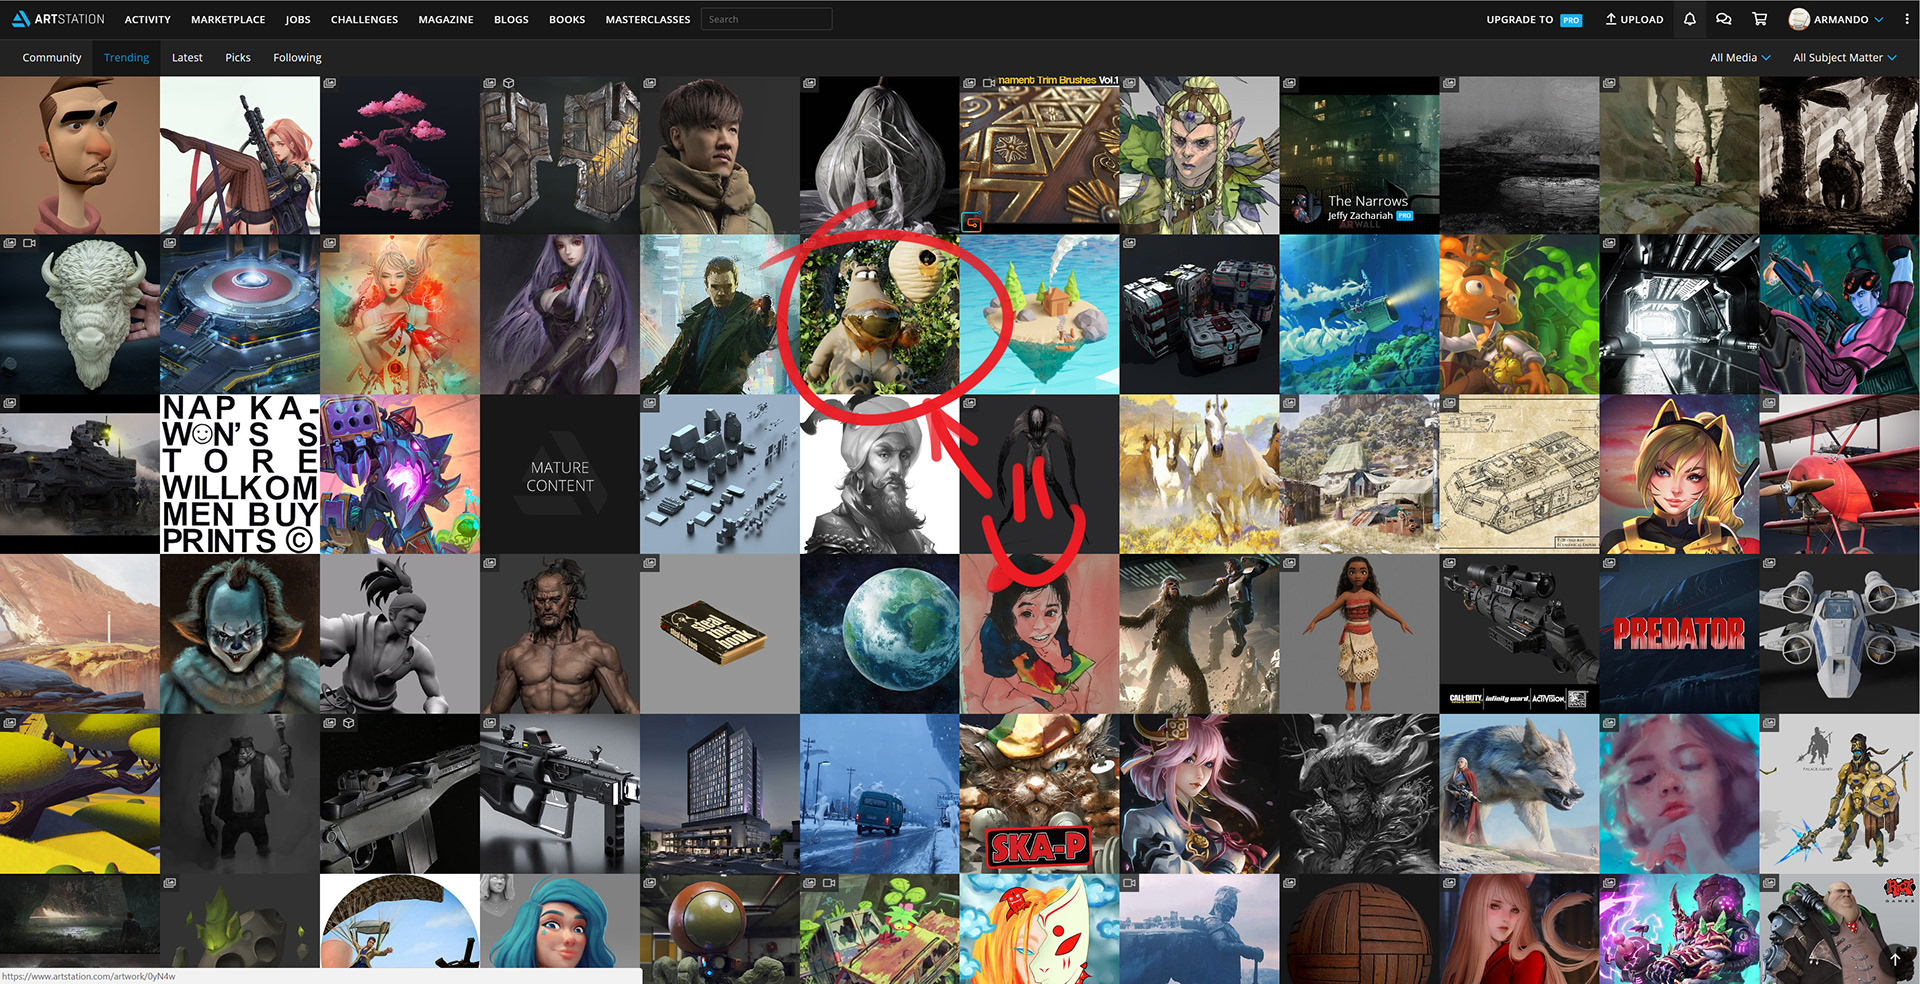
Task: Click marketplace icon on Trim Brushes thumbnail
Action: pyautogui.click(x=971, y=223)
